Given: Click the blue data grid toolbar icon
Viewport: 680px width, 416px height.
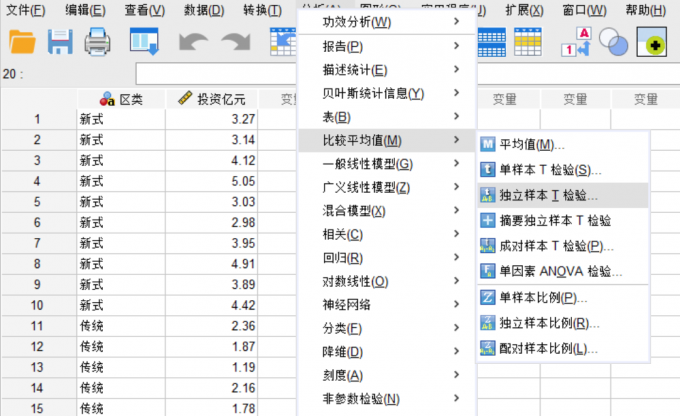Looking at the screenshot, I should point(492,42).
